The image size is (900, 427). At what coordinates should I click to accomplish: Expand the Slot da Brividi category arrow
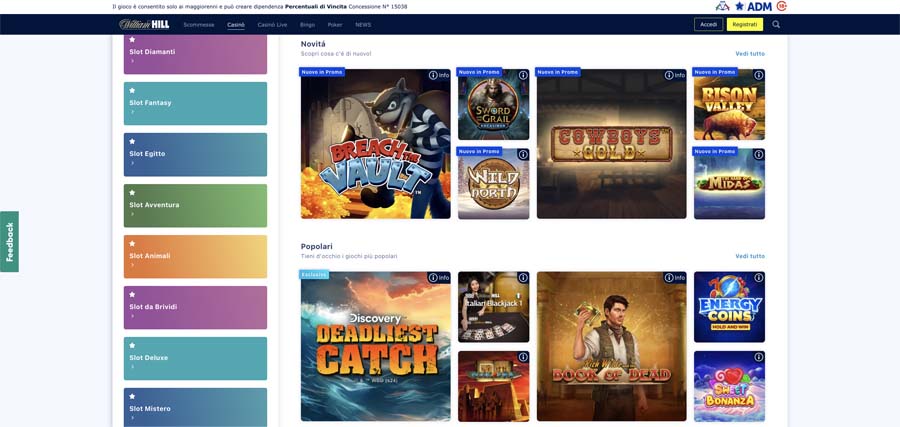[x=133, y=316]
